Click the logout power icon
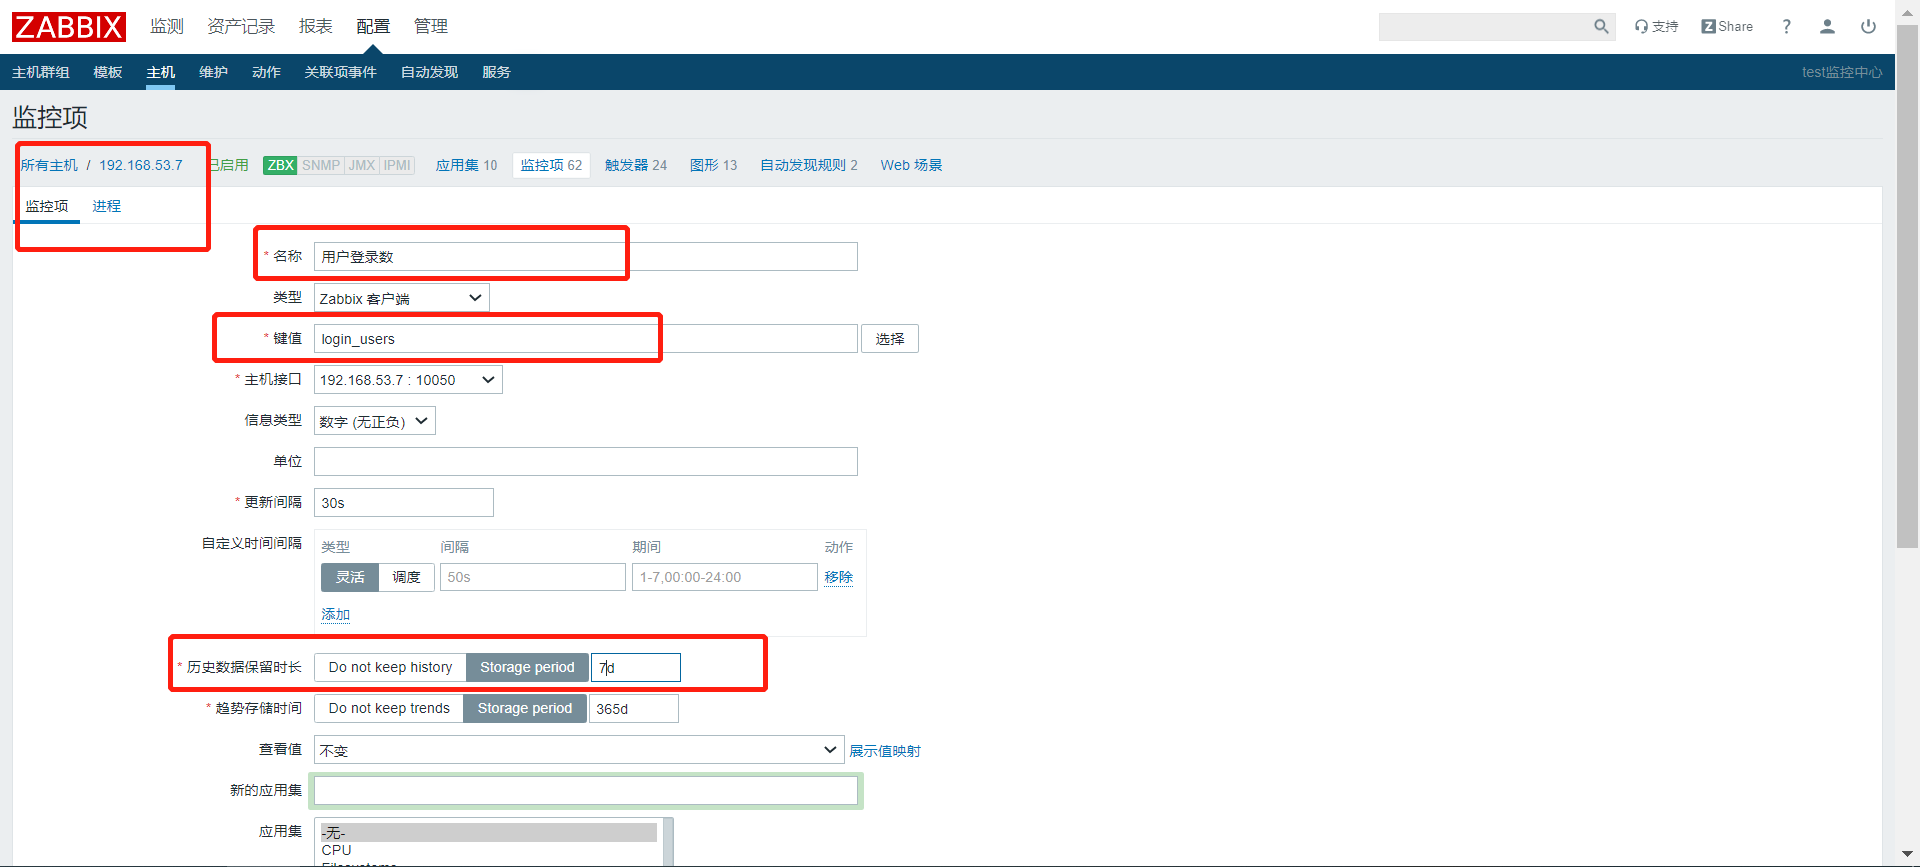This screenshot has height=867, width=1920. pos(1868,27)
